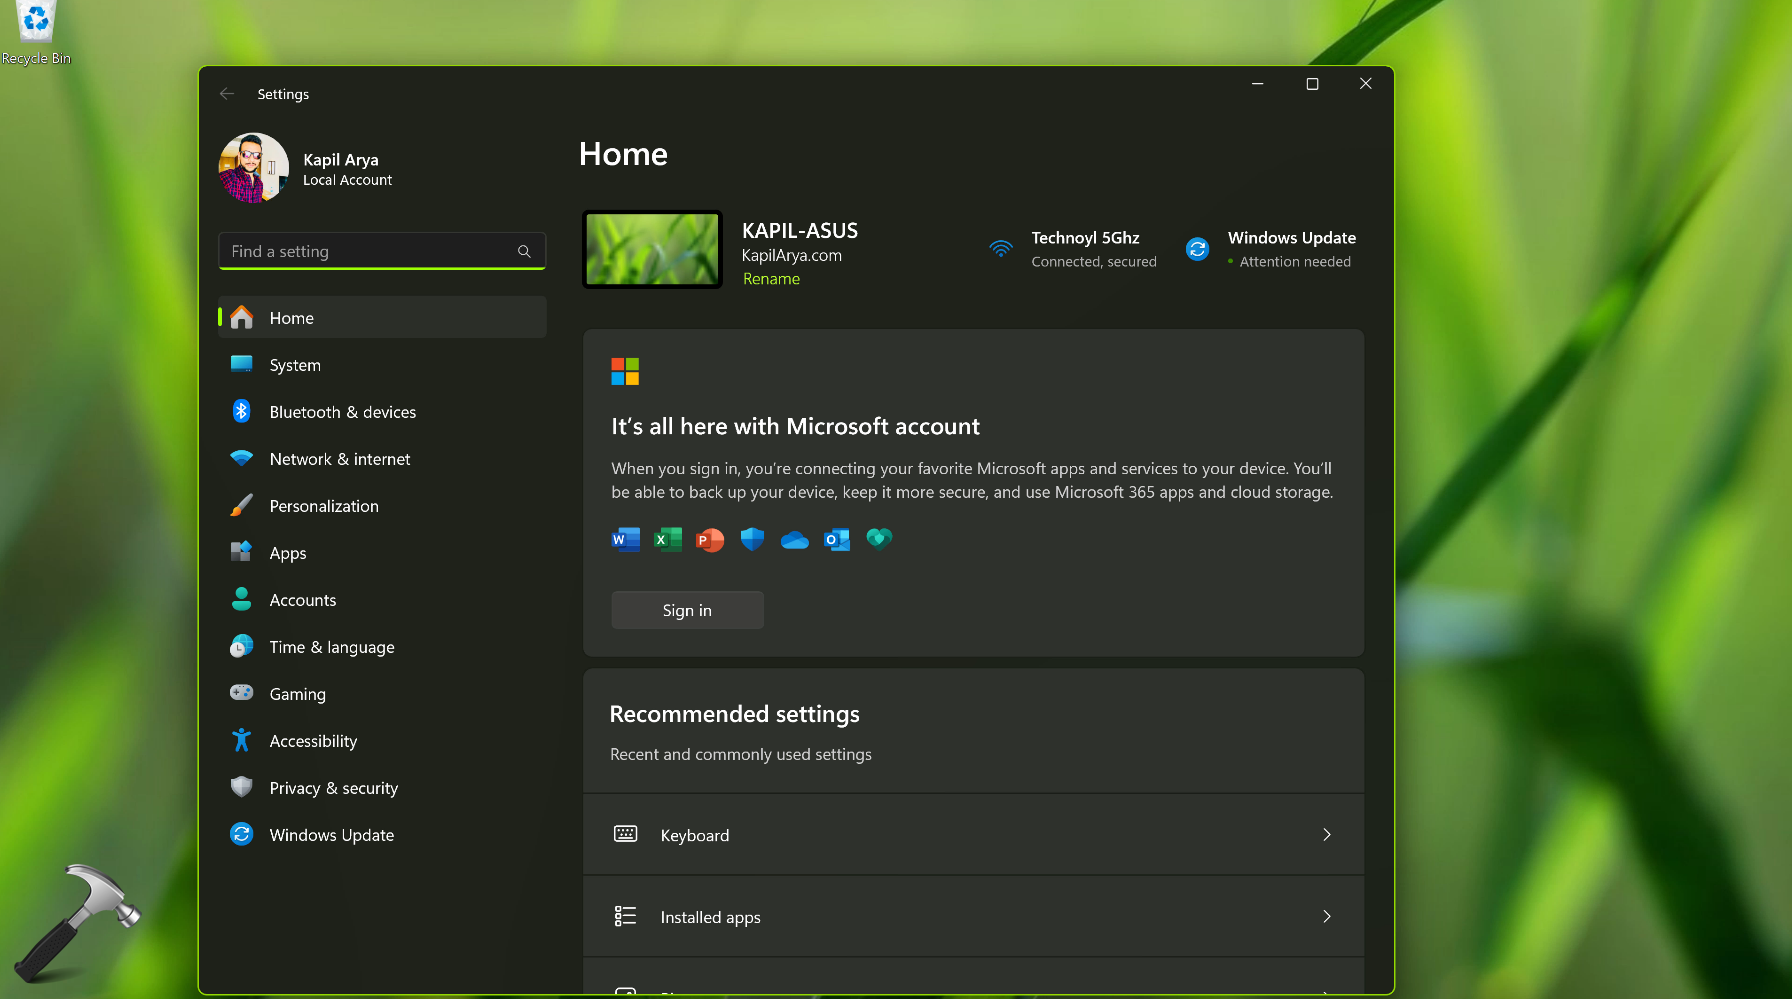Click the Wi-Fi icon beside Technoyl 5Ghz
Viewport: 1792px width, 999px height.
[x=1001, y=248]
